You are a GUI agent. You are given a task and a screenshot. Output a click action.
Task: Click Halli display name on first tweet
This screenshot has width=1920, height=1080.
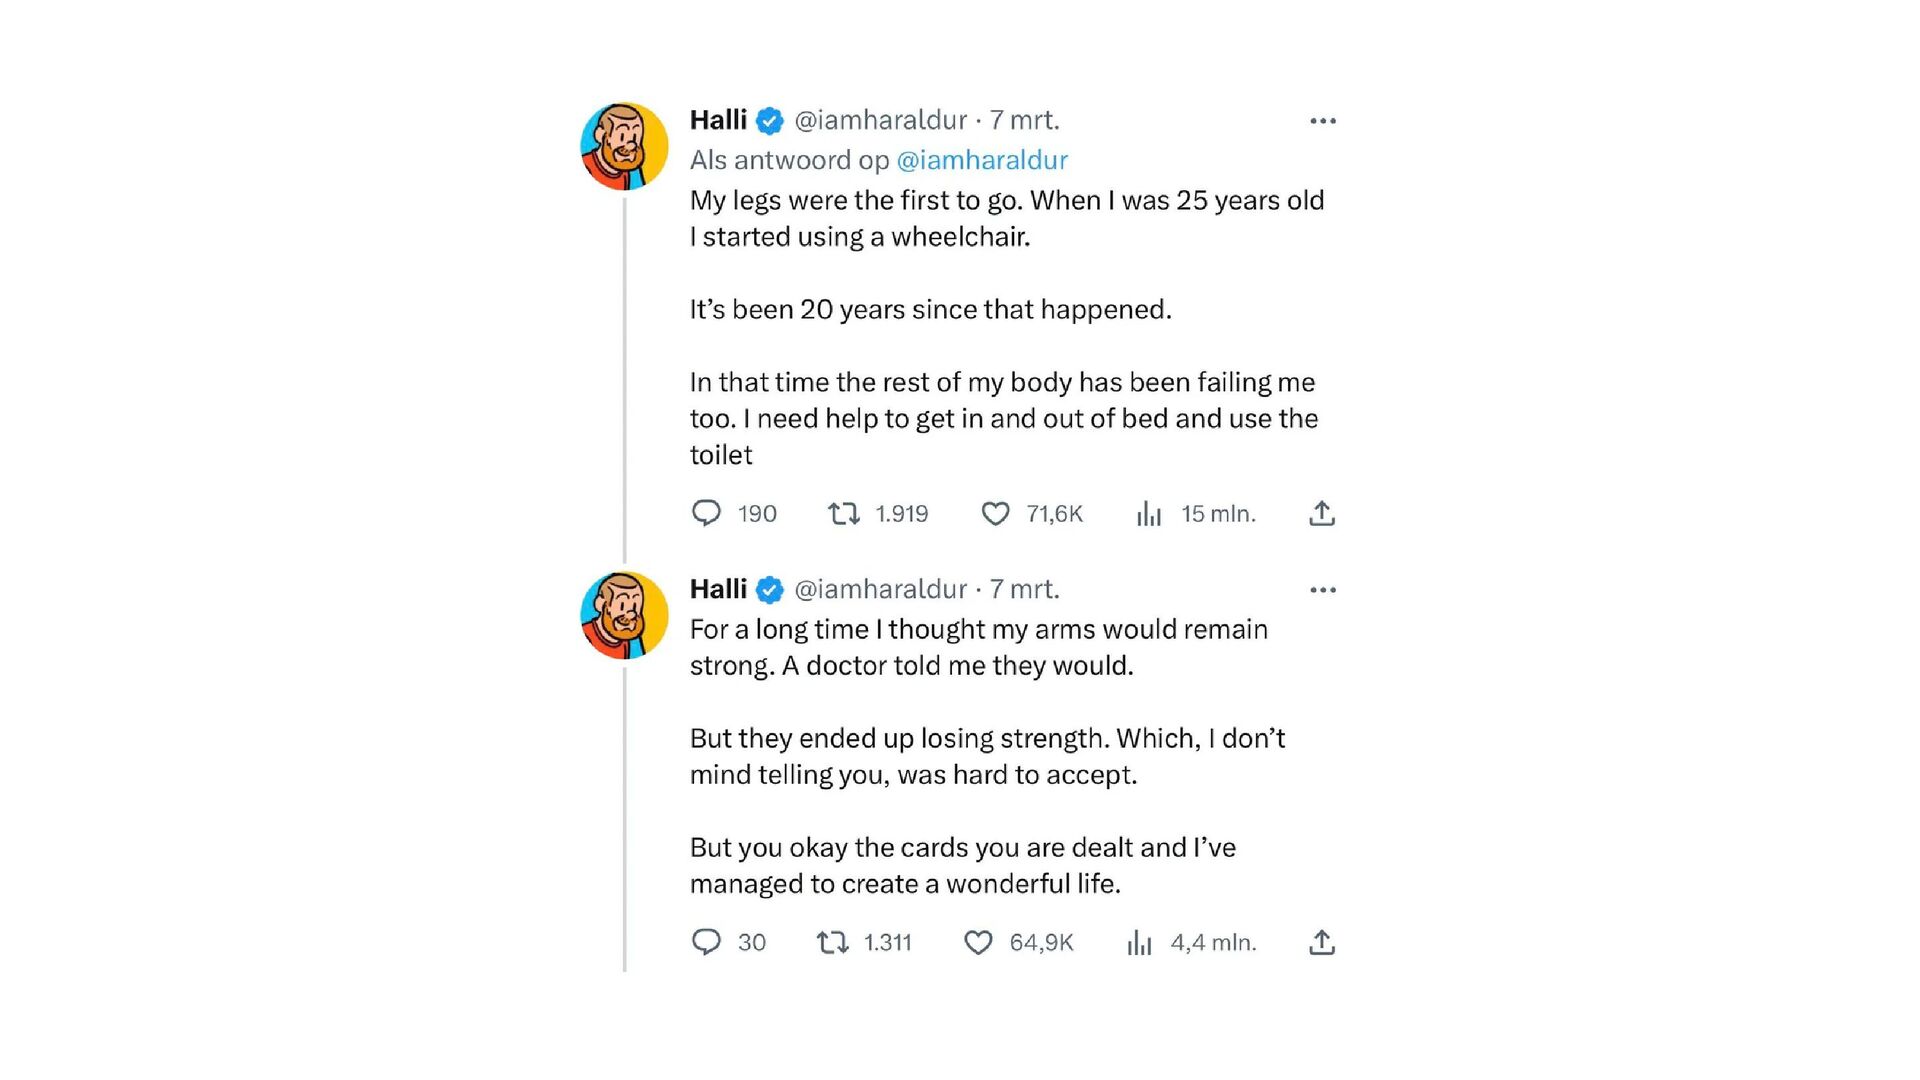[x=718, y=120]
